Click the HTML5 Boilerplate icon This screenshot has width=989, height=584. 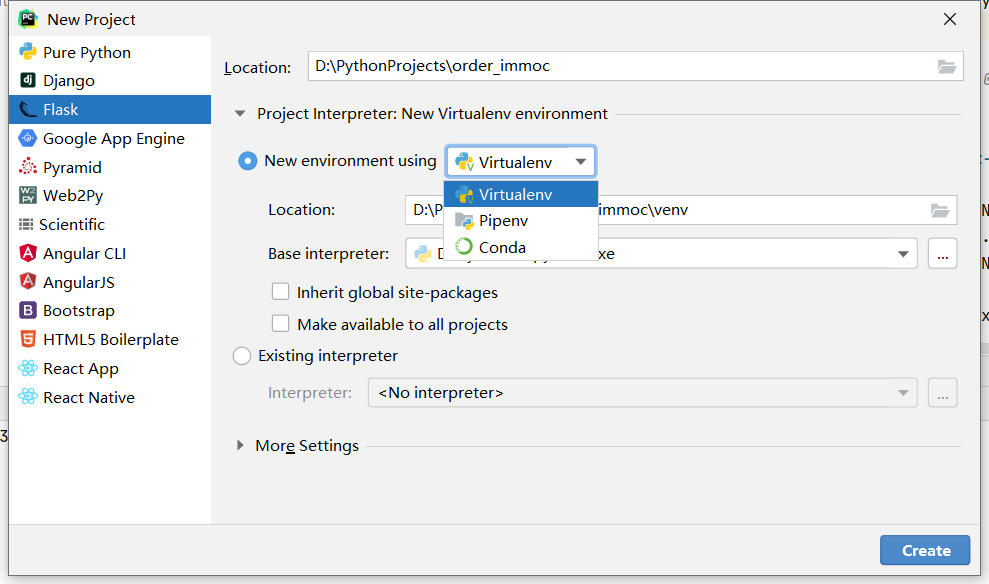click(28, 340)
